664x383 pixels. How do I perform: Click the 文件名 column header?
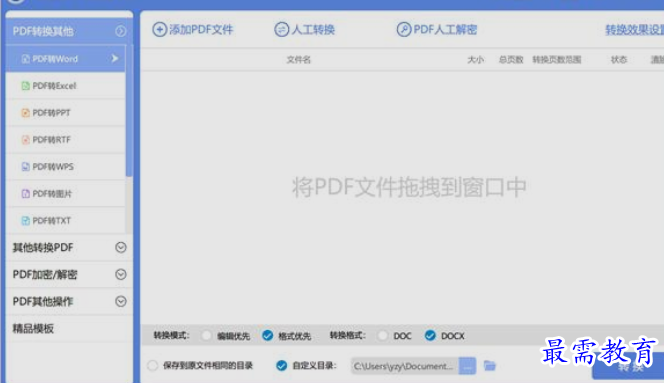299,60
